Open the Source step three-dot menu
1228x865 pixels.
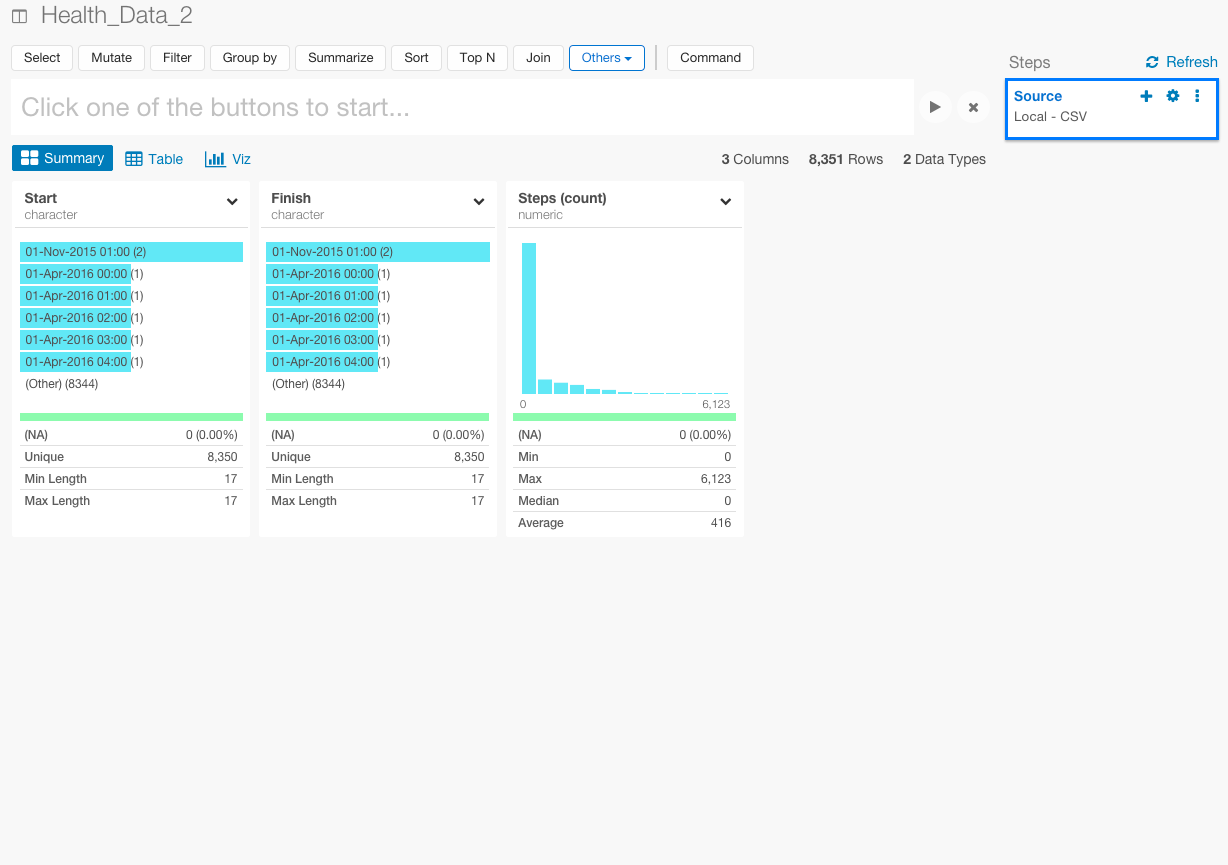click(x=1197, y=96)
